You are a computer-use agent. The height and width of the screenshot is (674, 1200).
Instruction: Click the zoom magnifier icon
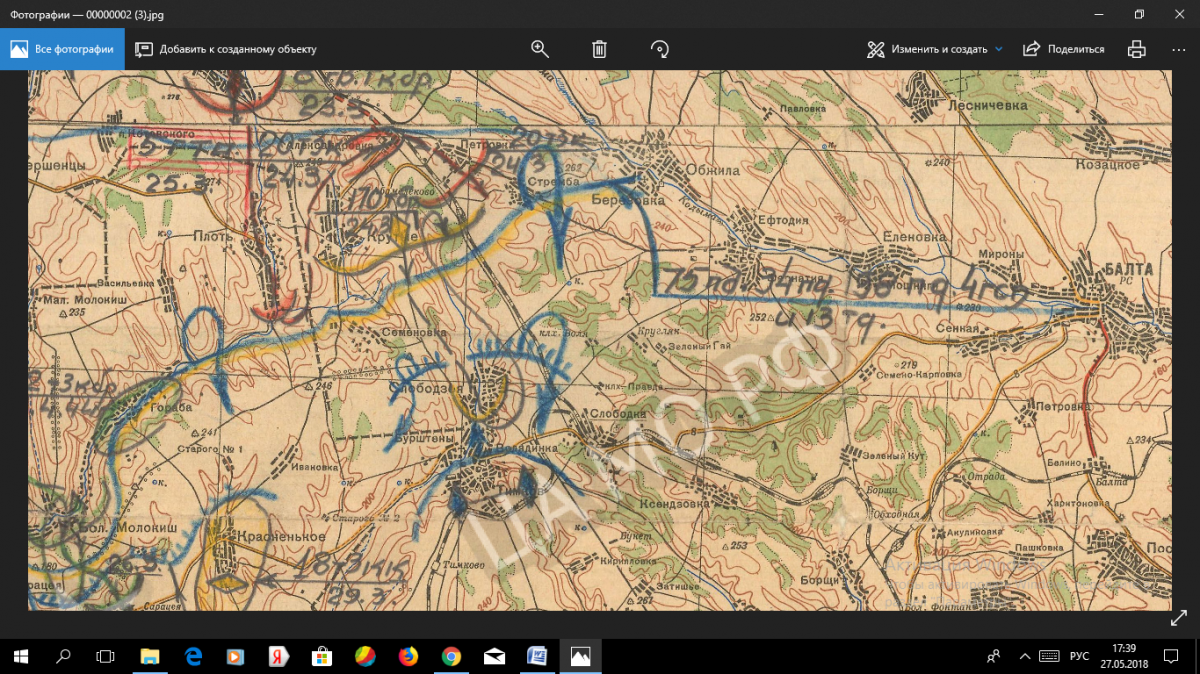click(540, 49)
